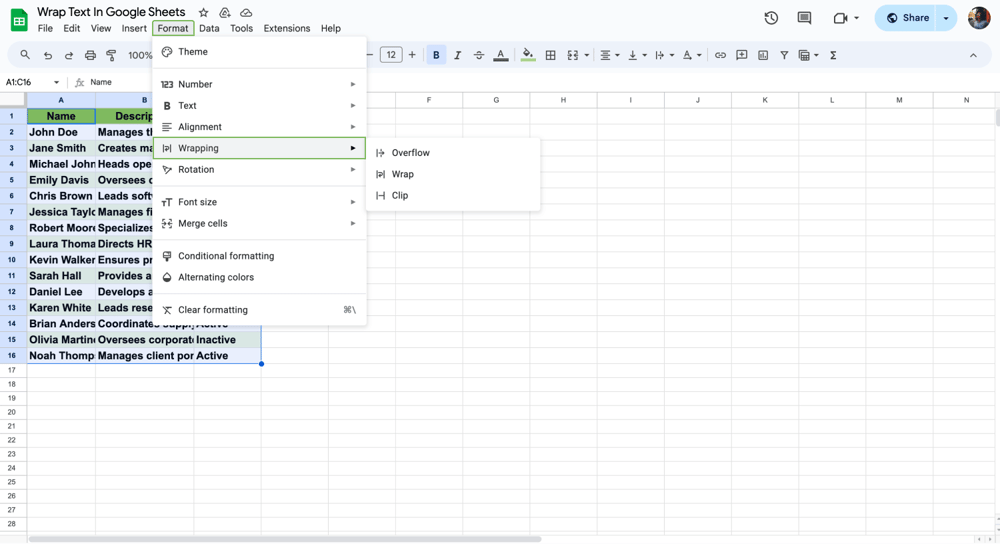Click the Print icon
1000x544 pixels.
pos(90,56)
